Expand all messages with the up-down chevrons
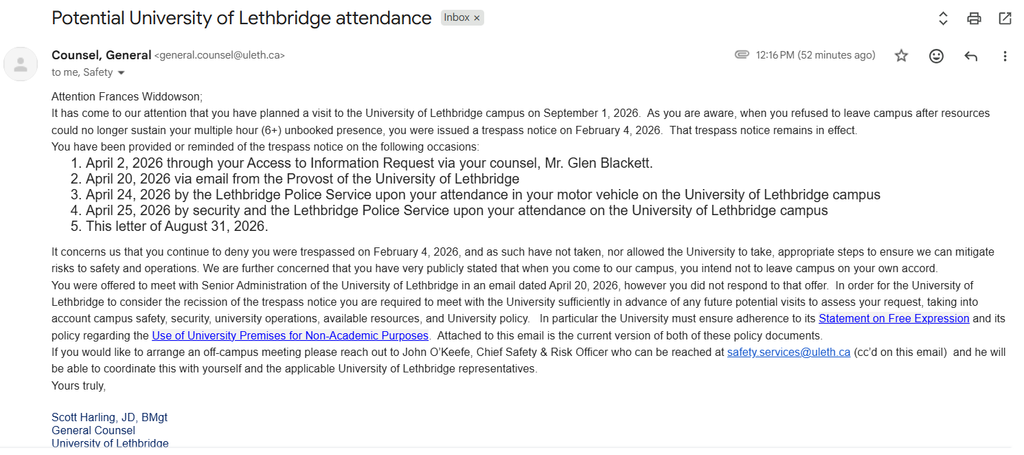The image size is (1024, 455). tap(942, 18)
